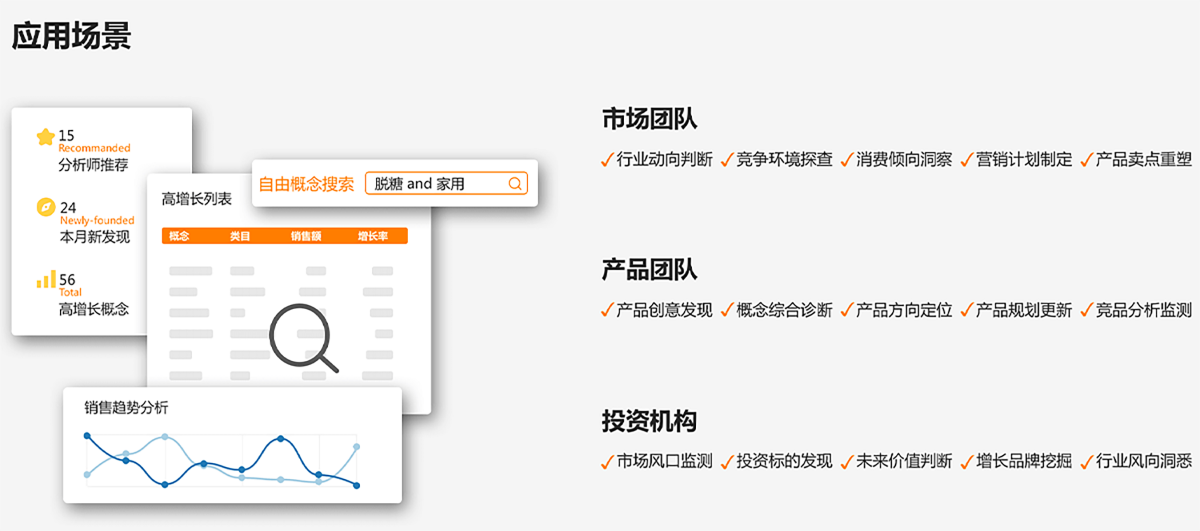Screen dimensions: 1200x531
Task: Select the 销售额 column header
Action: coord(305,237)
